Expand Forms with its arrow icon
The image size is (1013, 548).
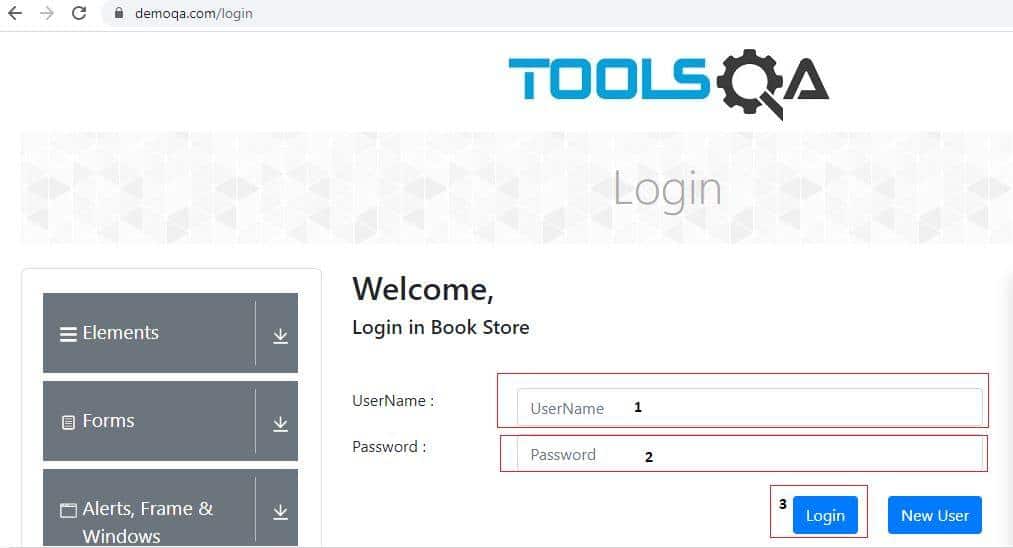coord(280,423)
